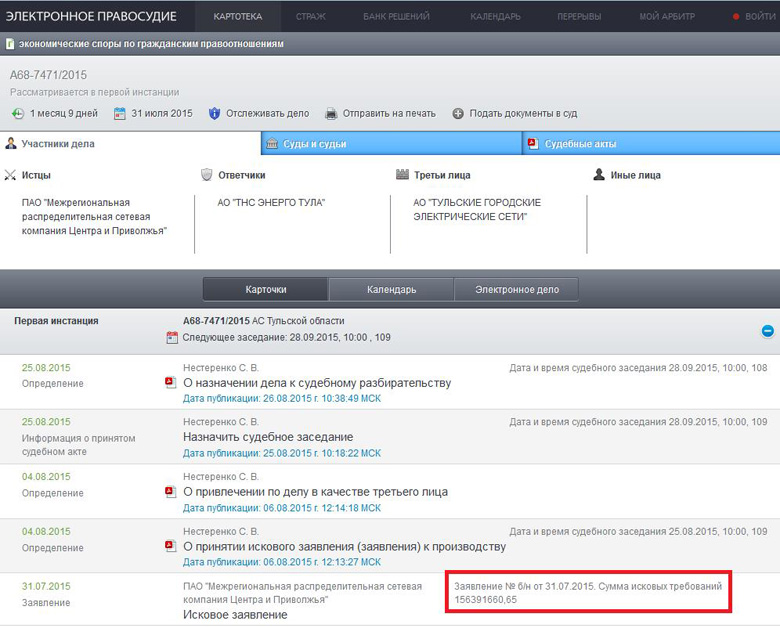Click the plus icon for Подать документы в суд
The image size is (780, 628).
458,114
